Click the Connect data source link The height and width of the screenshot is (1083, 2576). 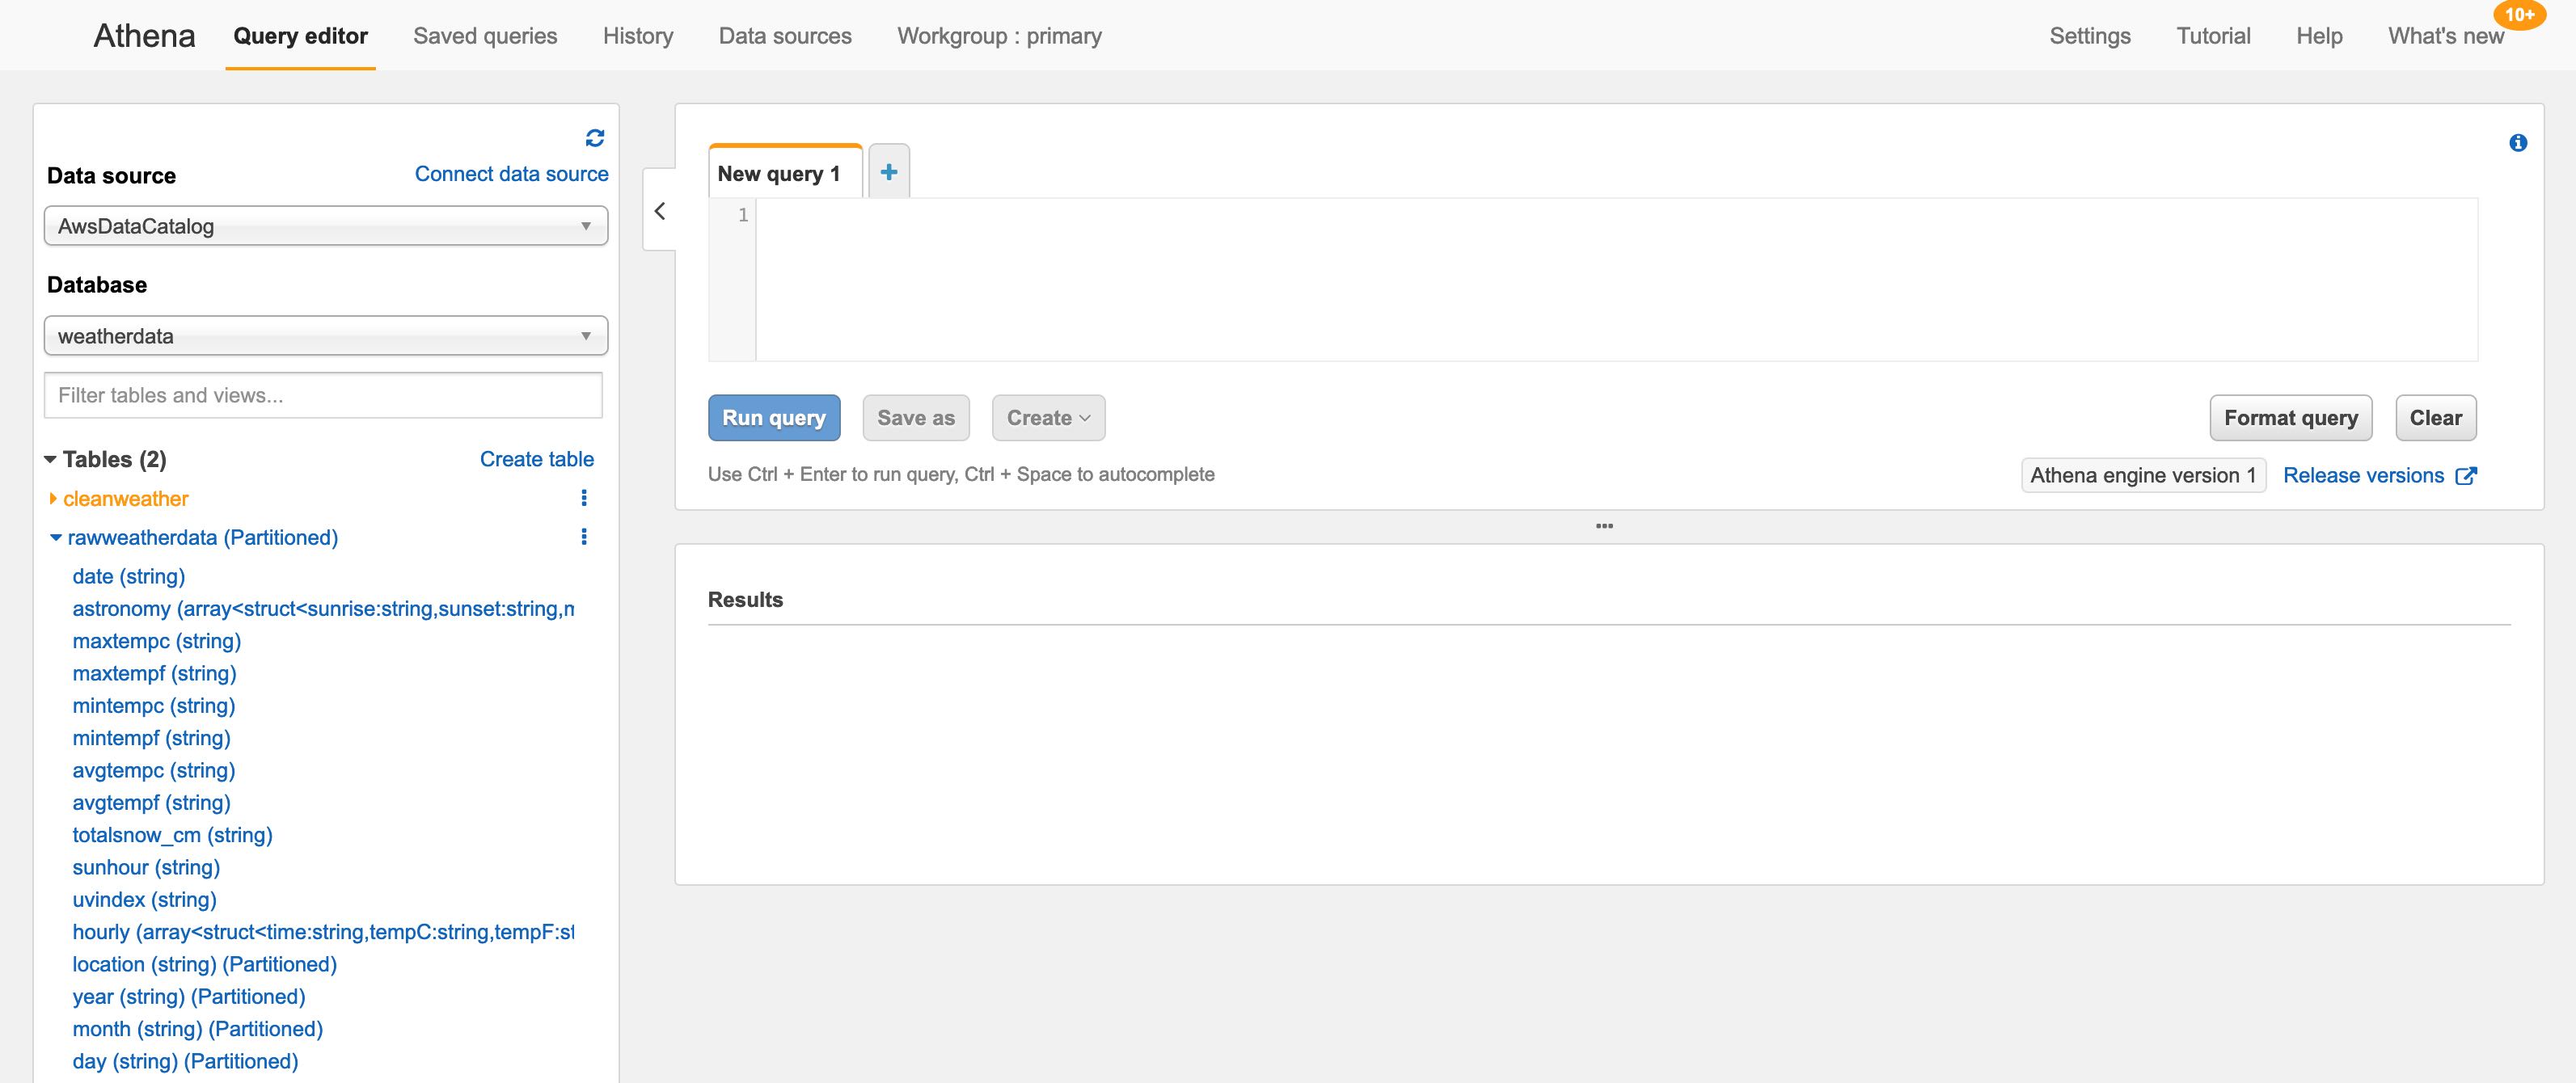tap(511, 173)
